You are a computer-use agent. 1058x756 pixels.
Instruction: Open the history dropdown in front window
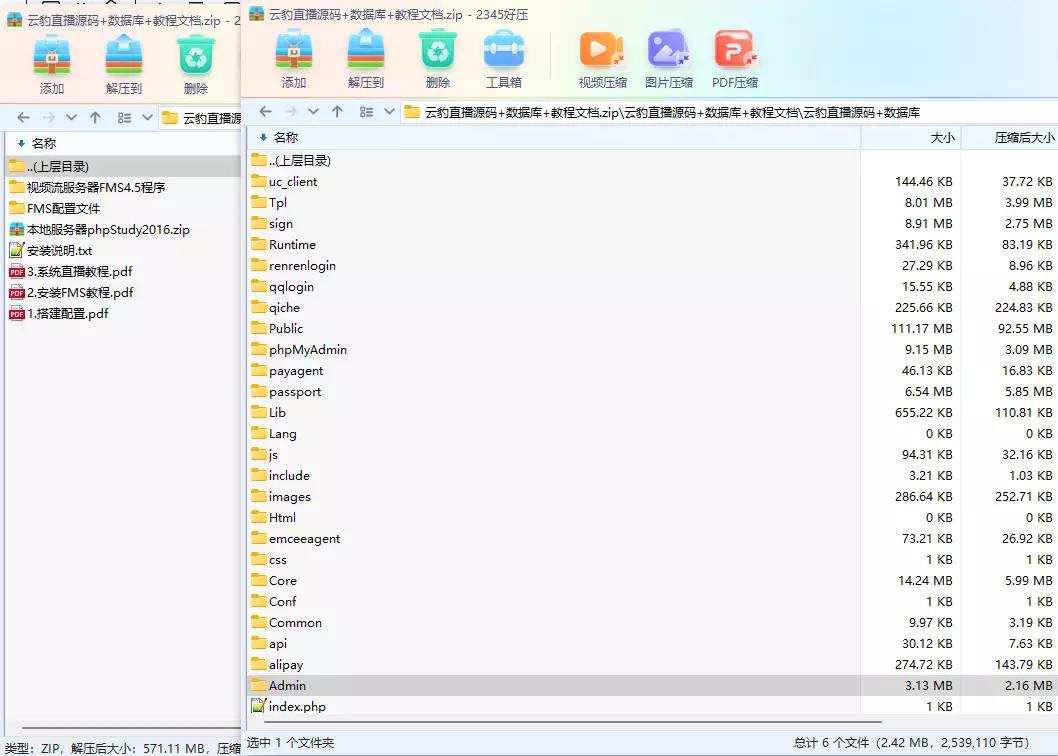tap(313, 111)
